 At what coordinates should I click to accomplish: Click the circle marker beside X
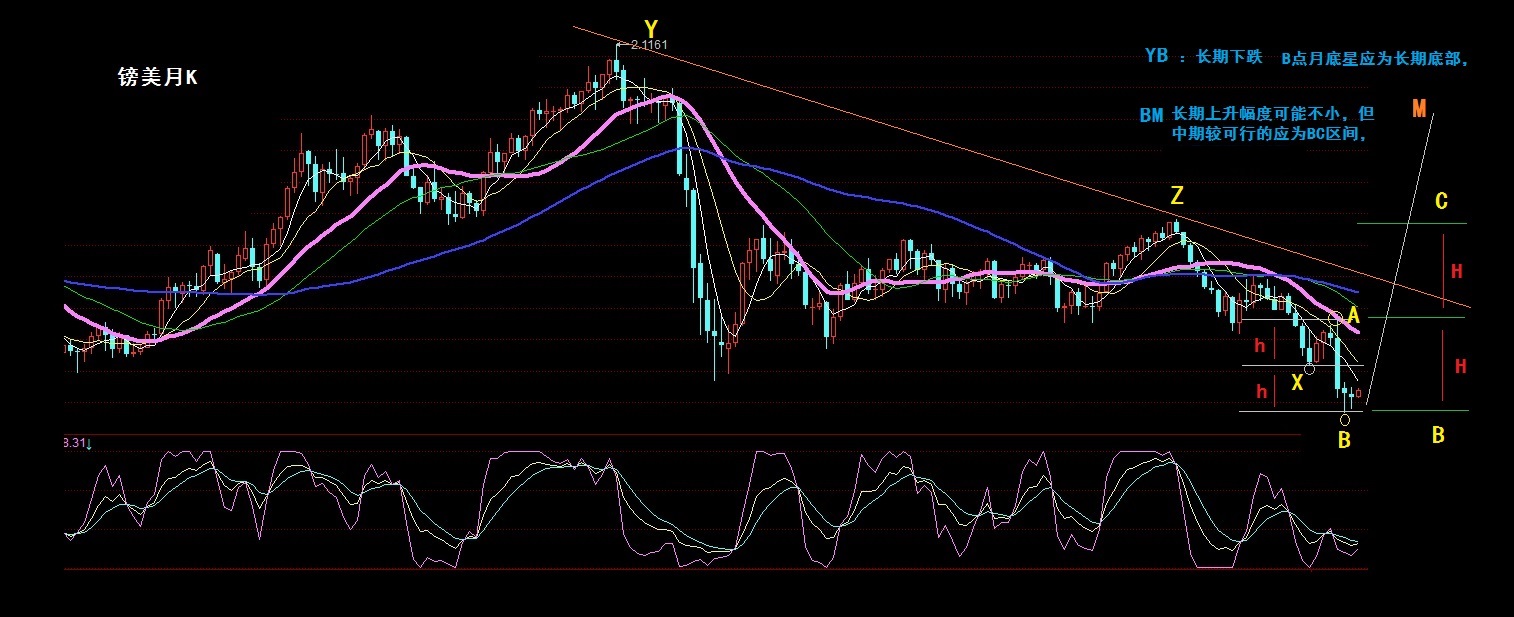coord(1310,369)
